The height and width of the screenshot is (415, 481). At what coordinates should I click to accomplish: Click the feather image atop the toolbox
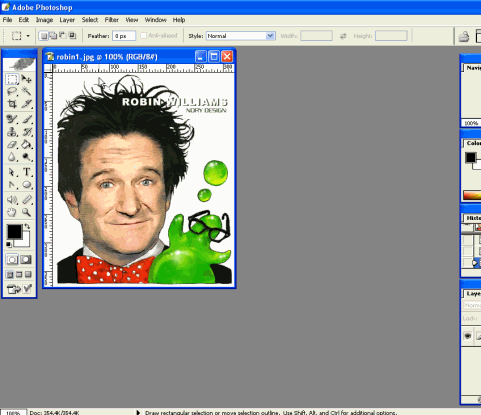point(19,64)
